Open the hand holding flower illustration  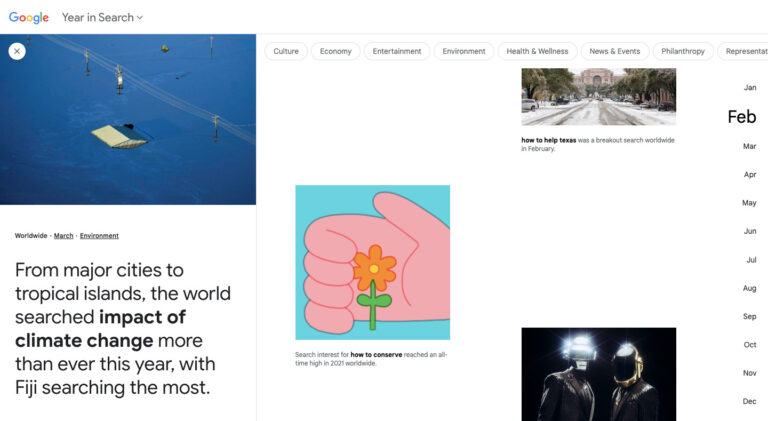point(372,262)
